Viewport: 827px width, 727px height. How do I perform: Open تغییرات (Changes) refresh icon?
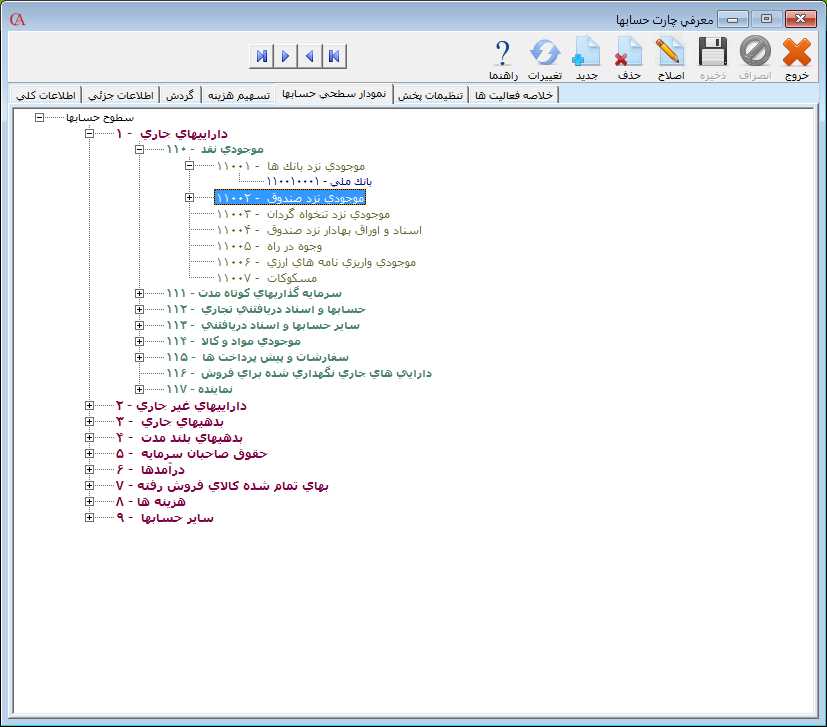pos(545,58)
